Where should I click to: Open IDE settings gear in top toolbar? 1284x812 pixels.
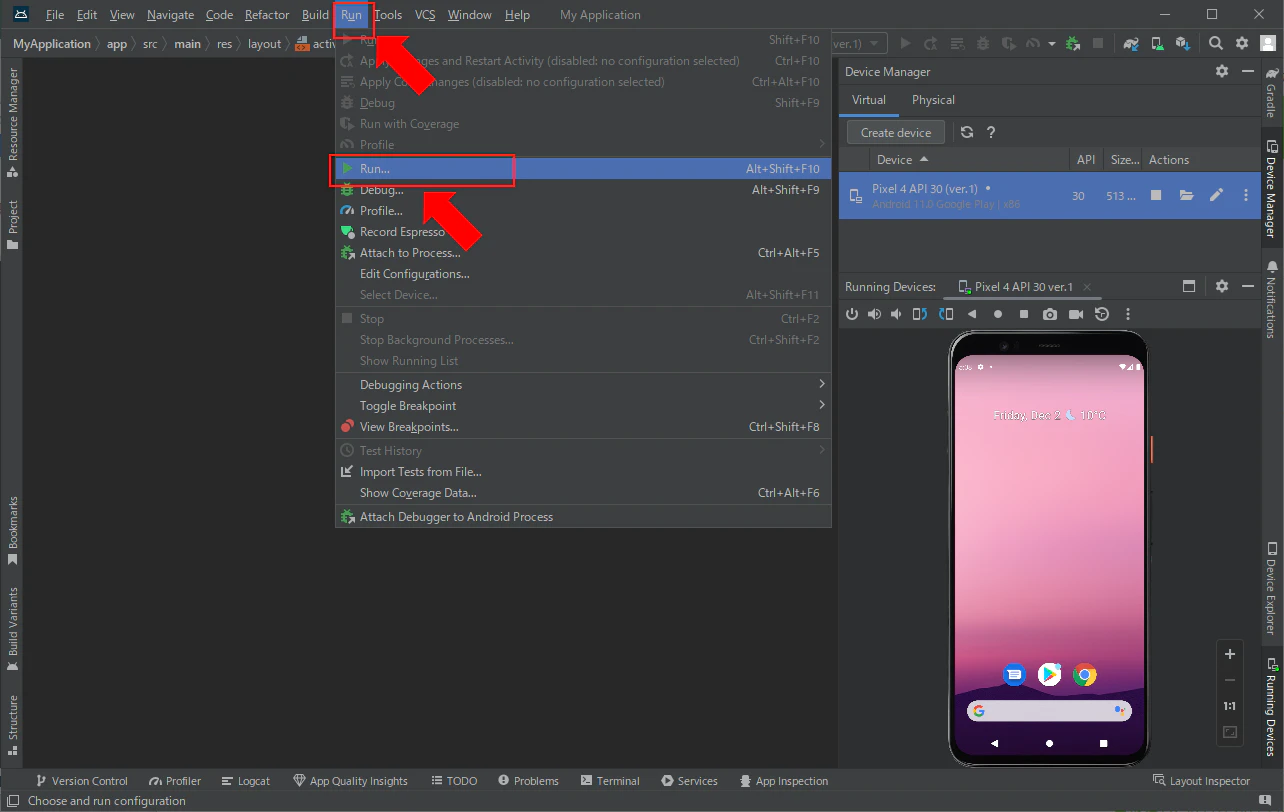(1242, 44)
